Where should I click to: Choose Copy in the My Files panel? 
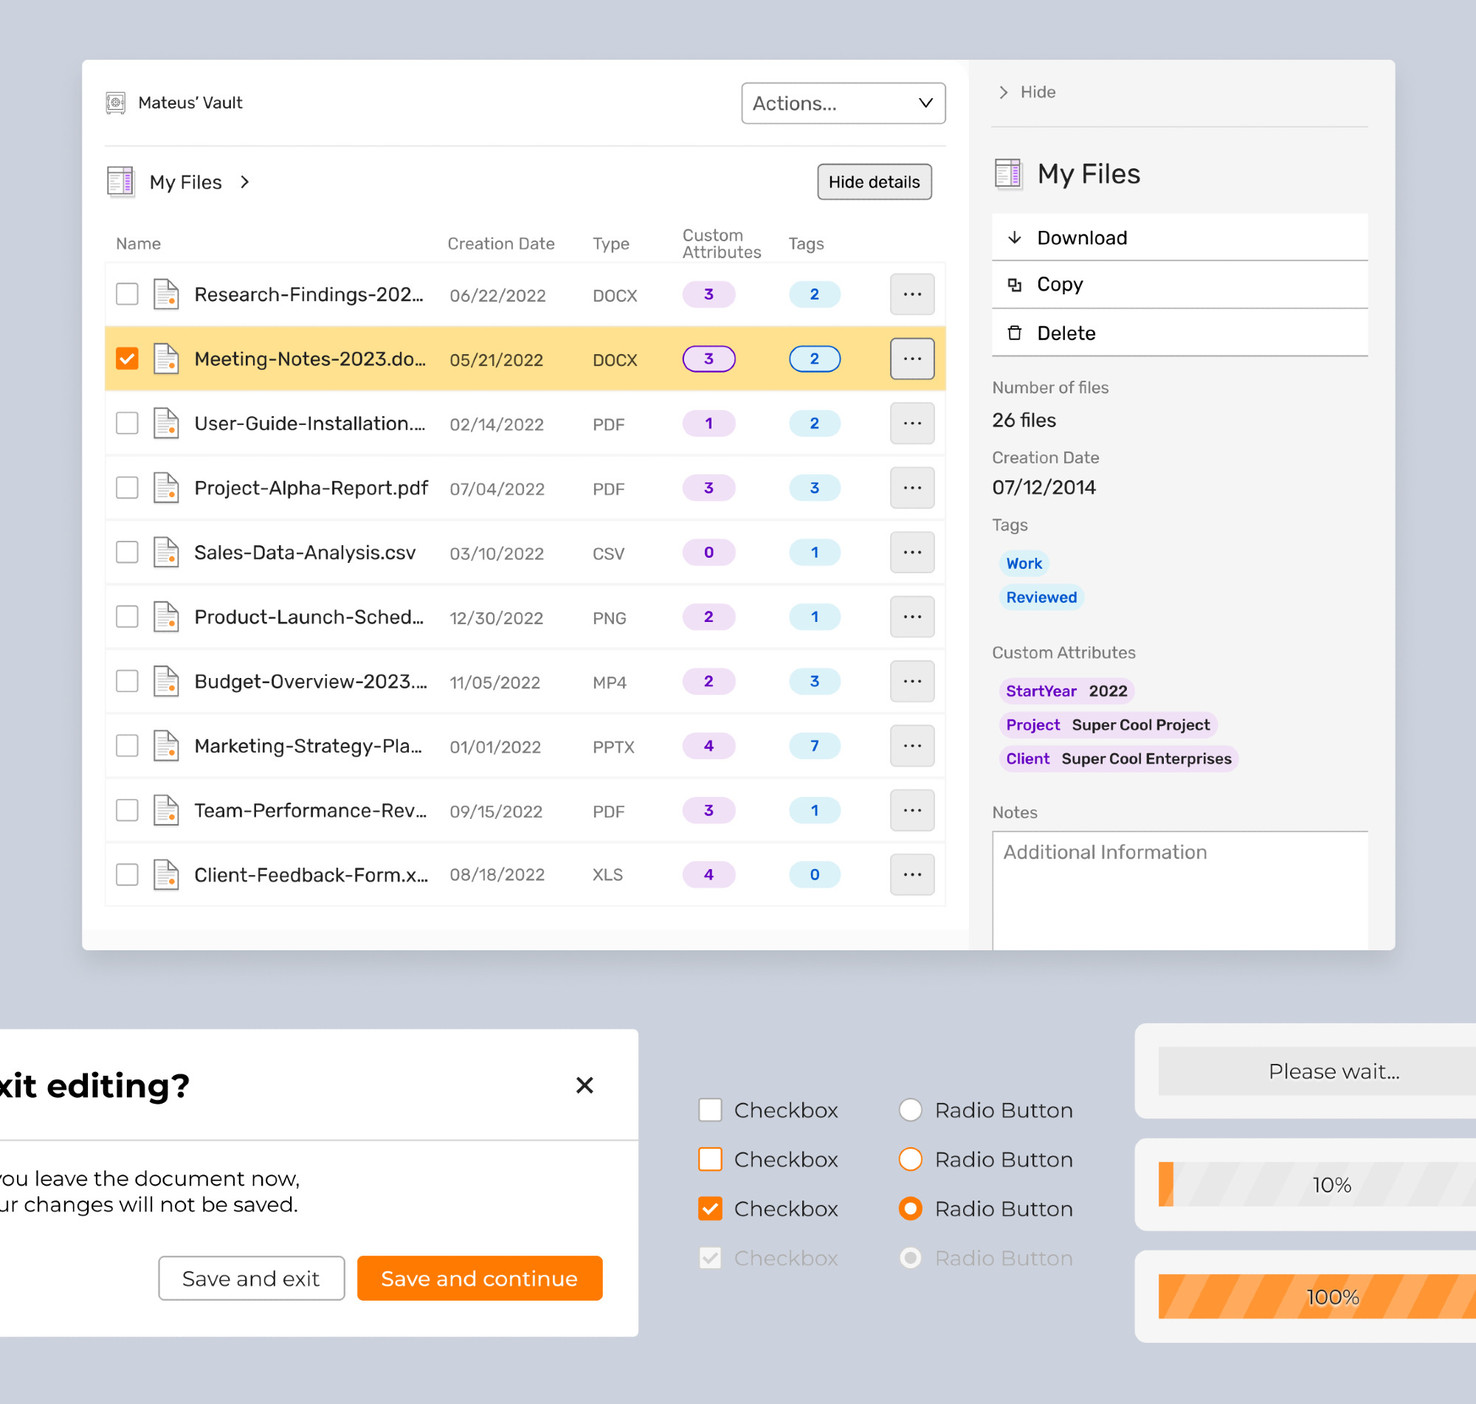(x=1180, y=285)
